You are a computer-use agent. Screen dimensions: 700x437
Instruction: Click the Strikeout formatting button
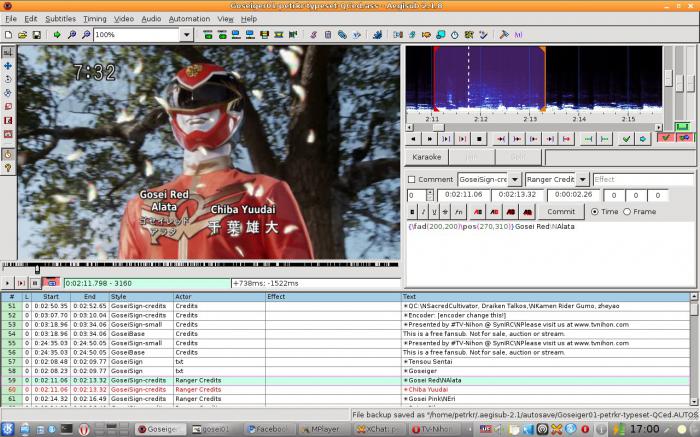[x=445, y=212]
